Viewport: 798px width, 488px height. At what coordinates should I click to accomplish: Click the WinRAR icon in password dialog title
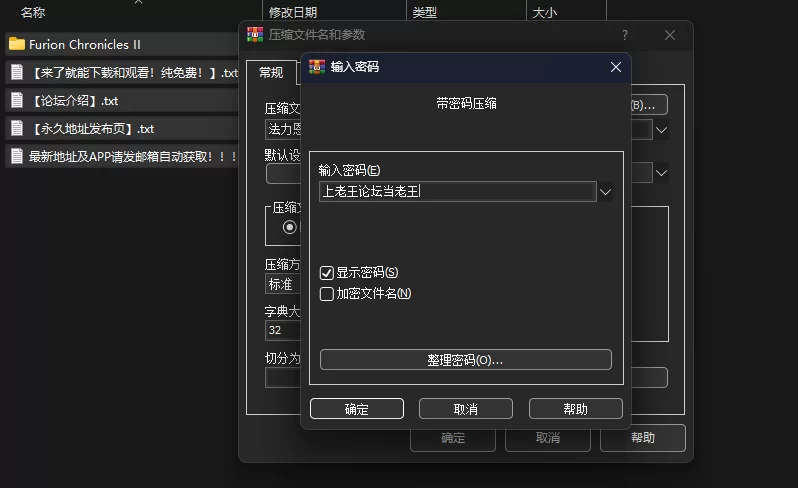pos(317,67)
